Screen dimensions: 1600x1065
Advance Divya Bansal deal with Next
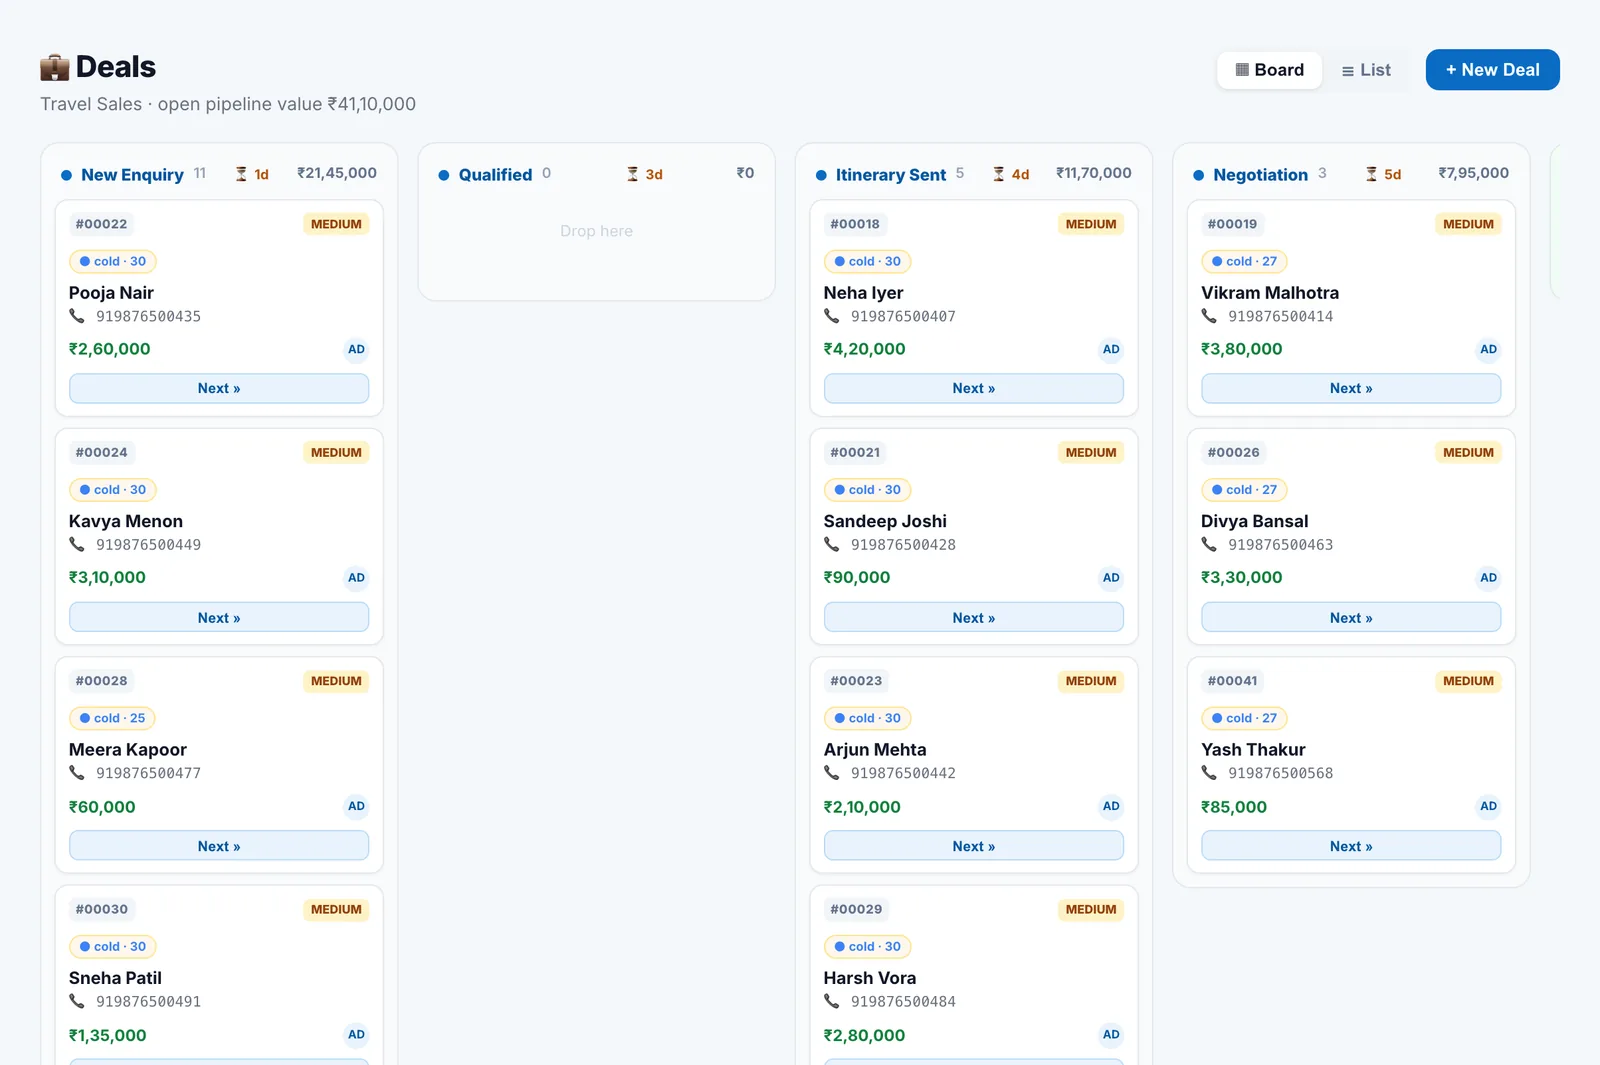click(1351, 618)
